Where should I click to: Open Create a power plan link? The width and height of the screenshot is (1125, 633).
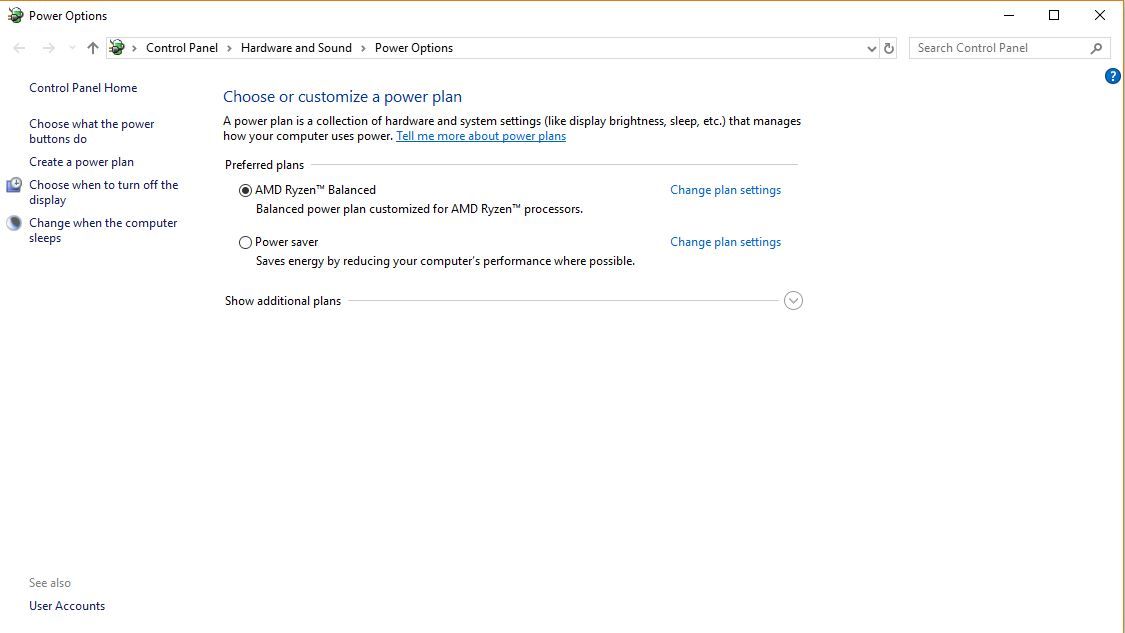pos(81,162)
